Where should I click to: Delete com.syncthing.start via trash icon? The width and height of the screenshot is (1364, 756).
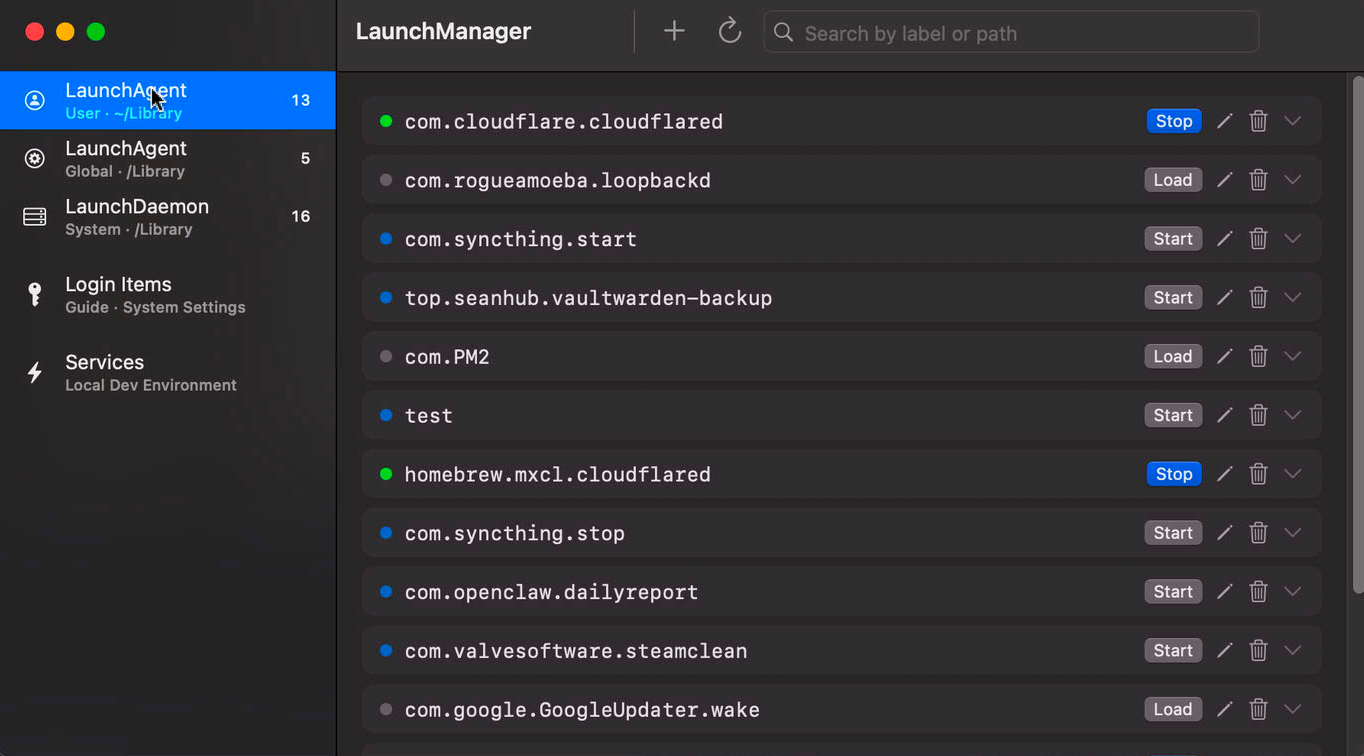(x=1259, y=239)
